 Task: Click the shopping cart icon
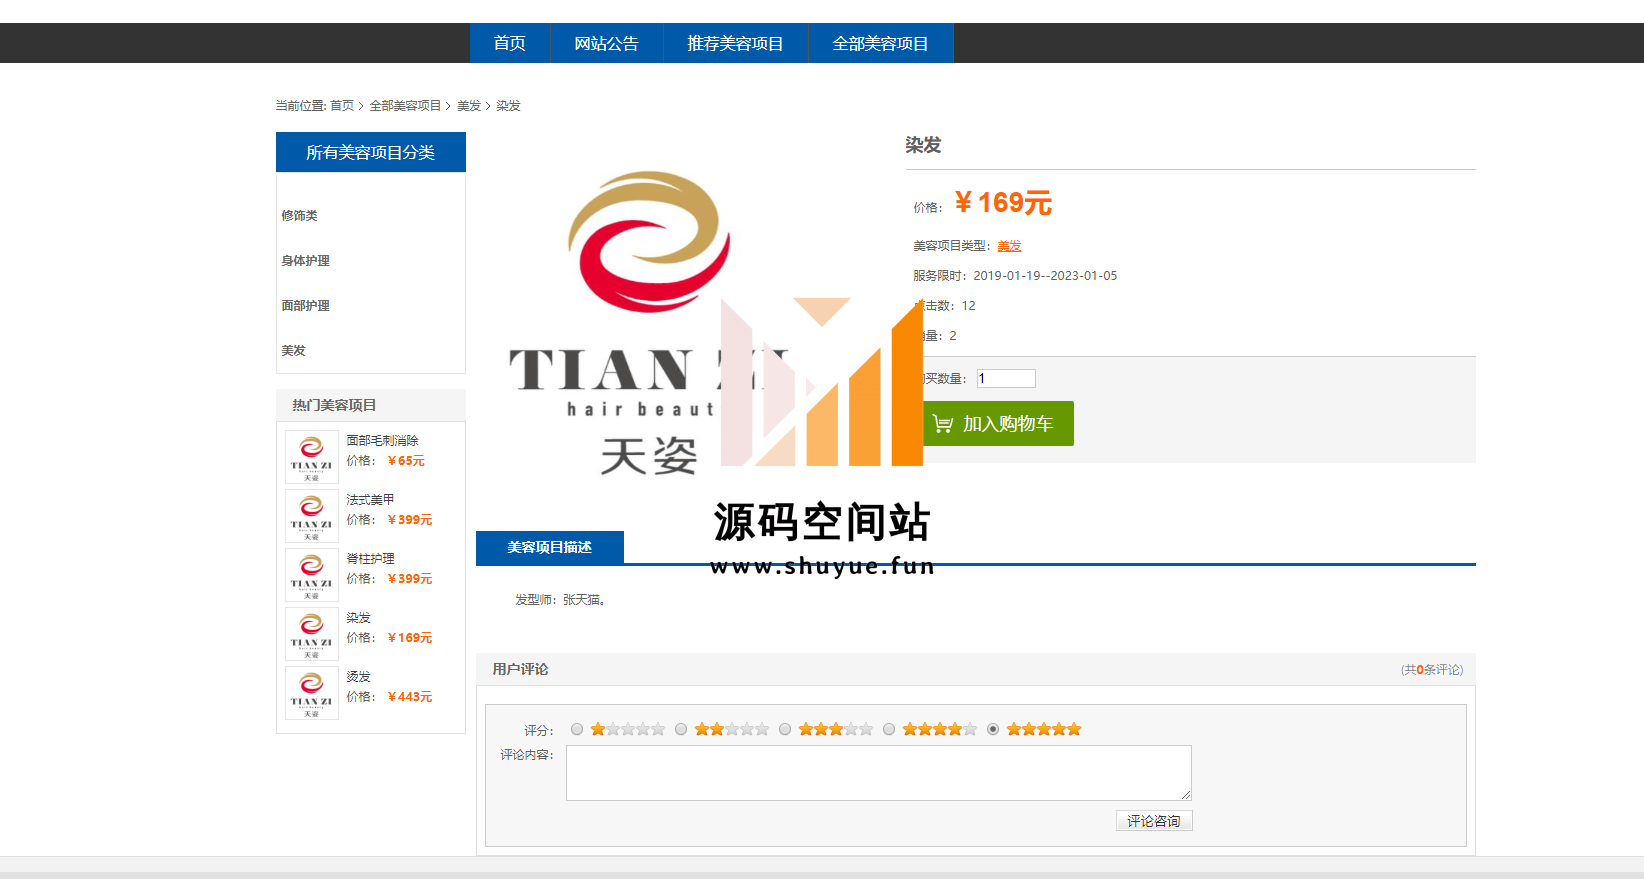[x=942, y=424]
